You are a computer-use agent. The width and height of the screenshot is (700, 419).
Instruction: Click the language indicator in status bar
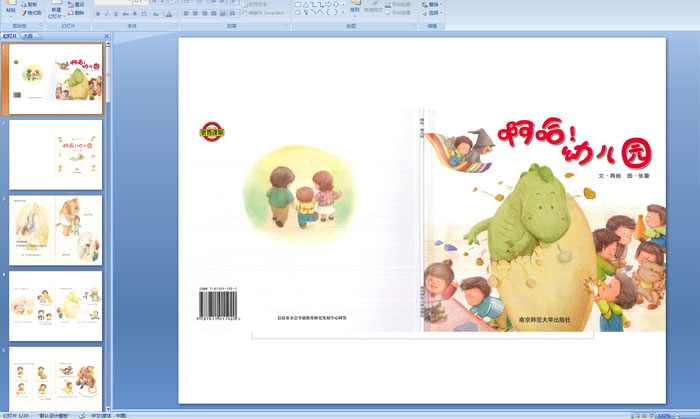(108, 415)
